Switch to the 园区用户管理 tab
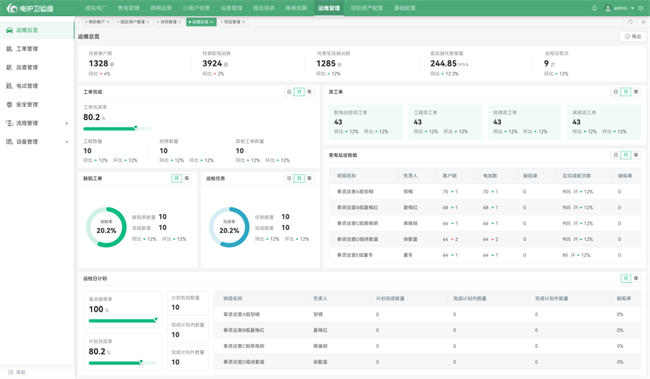This screenshot has height=379, width=650. 132,22
